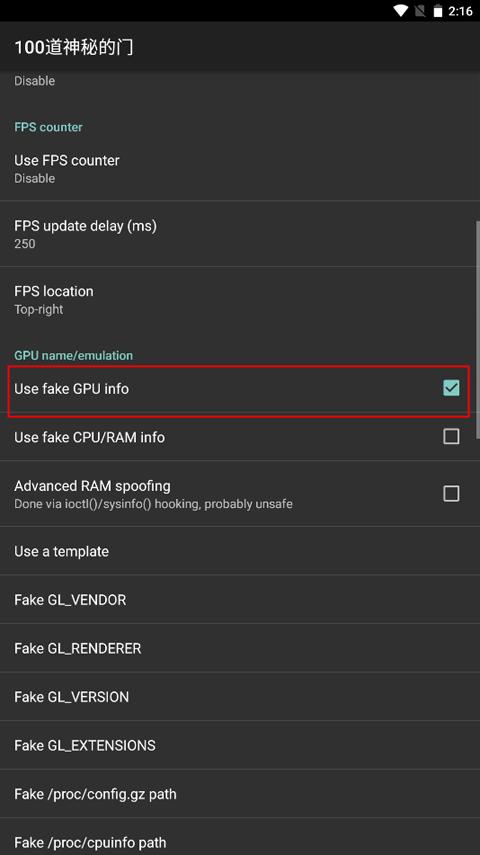Uncheck the Use fake GPU info checkbox
This screenshot has height=855, width=480.
pos(451,388)
